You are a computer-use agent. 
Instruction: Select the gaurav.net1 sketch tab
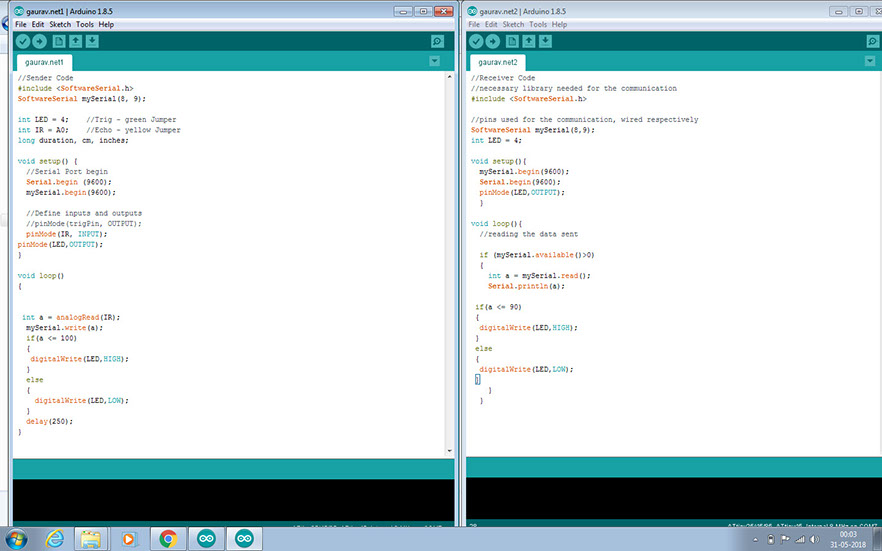pos(44,62)
